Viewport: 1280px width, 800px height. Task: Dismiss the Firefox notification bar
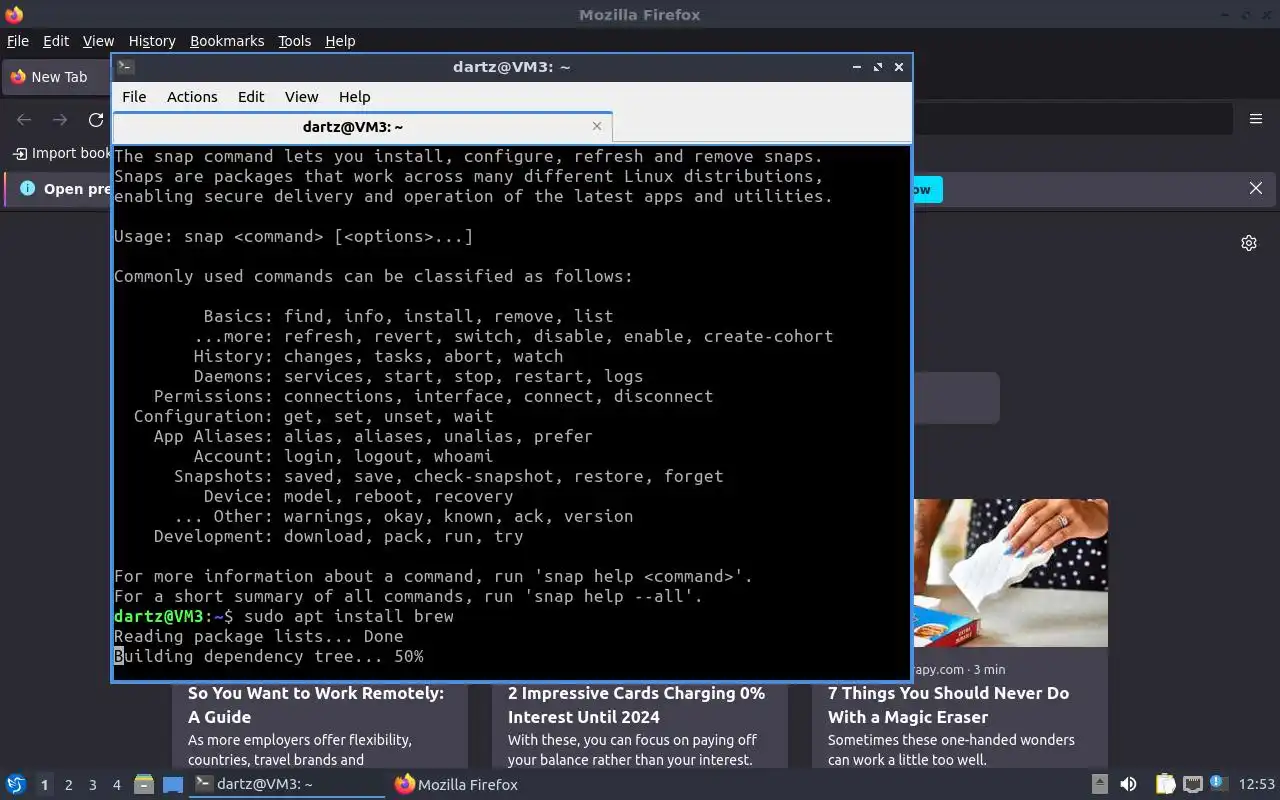(1256, 188)
